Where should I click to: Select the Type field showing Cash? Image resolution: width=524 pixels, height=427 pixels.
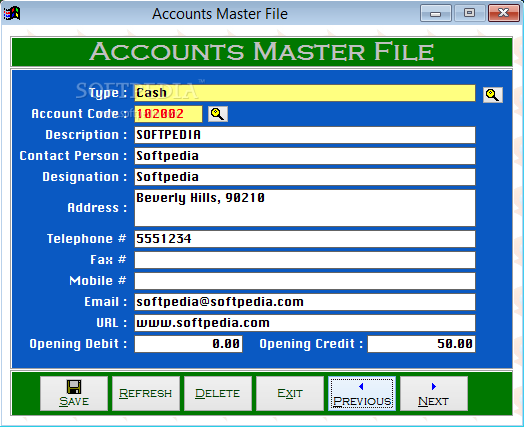point(305,93)
